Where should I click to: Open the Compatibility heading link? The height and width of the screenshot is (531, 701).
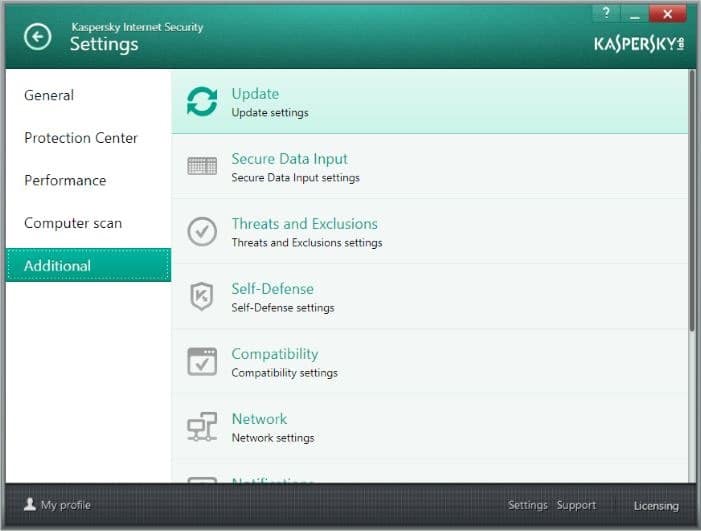tap(275, 354)
